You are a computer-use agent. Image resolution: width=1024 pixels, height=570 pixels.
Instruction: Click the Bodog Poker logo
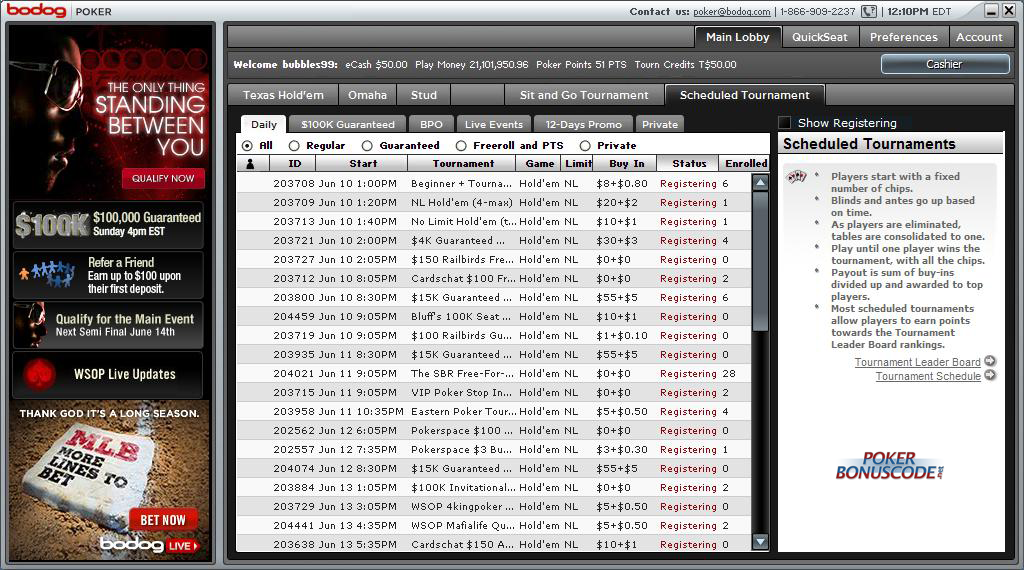(x=59, y=11)
